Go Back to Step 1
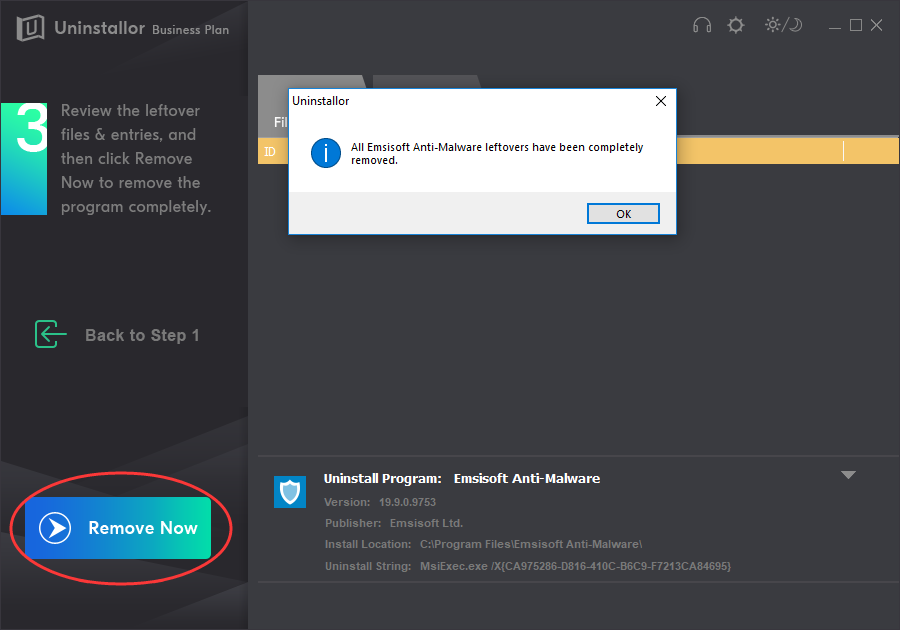The width and height of the screenshot is (900, 630). (x=117, y=335)
